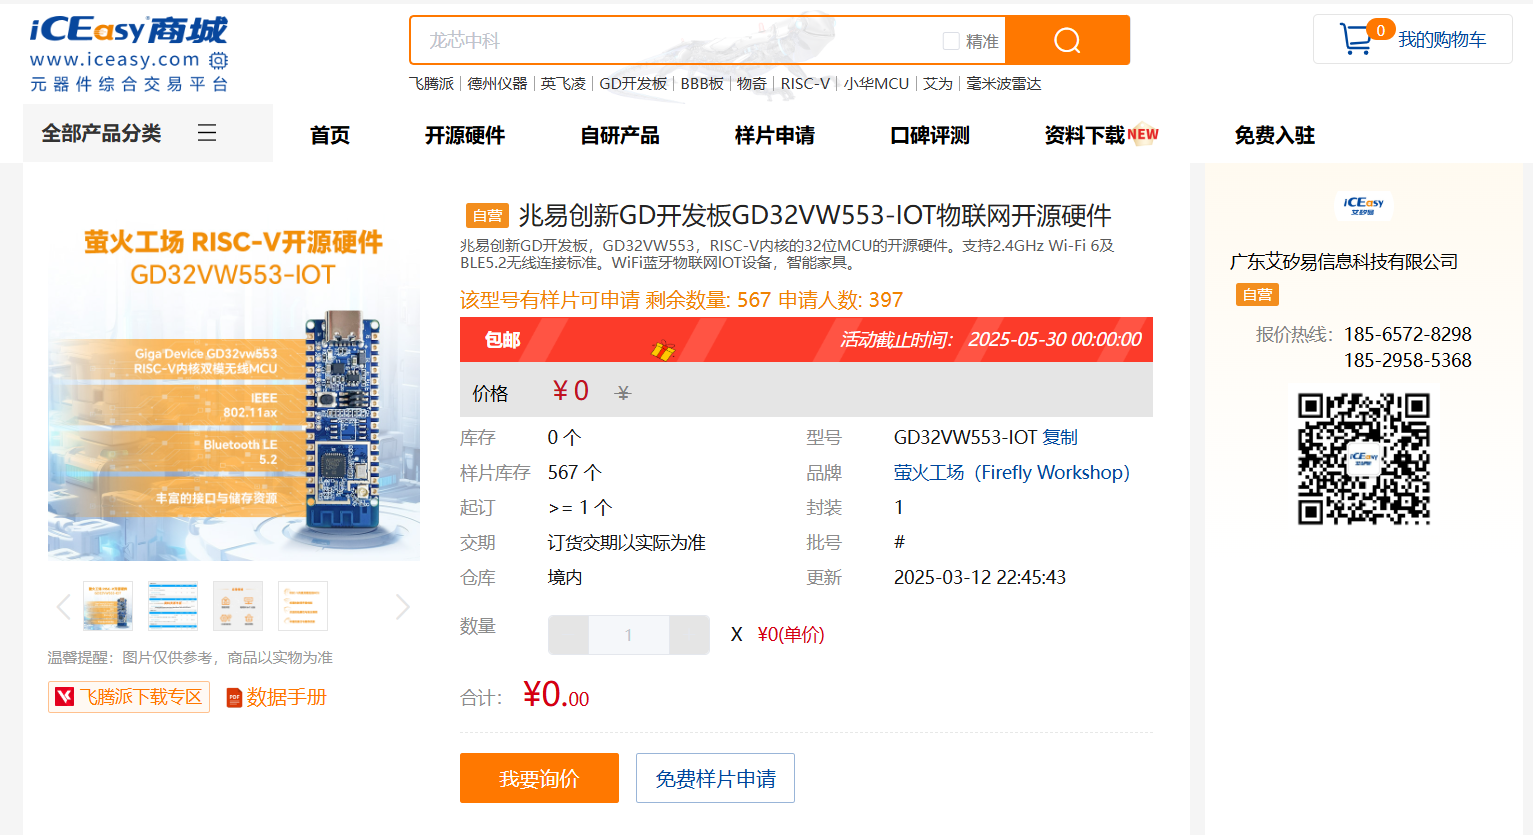Screen dimensions: 1533x835
Task: Click the iCEasy商城 logo
Action: click(x=129, y=55)
